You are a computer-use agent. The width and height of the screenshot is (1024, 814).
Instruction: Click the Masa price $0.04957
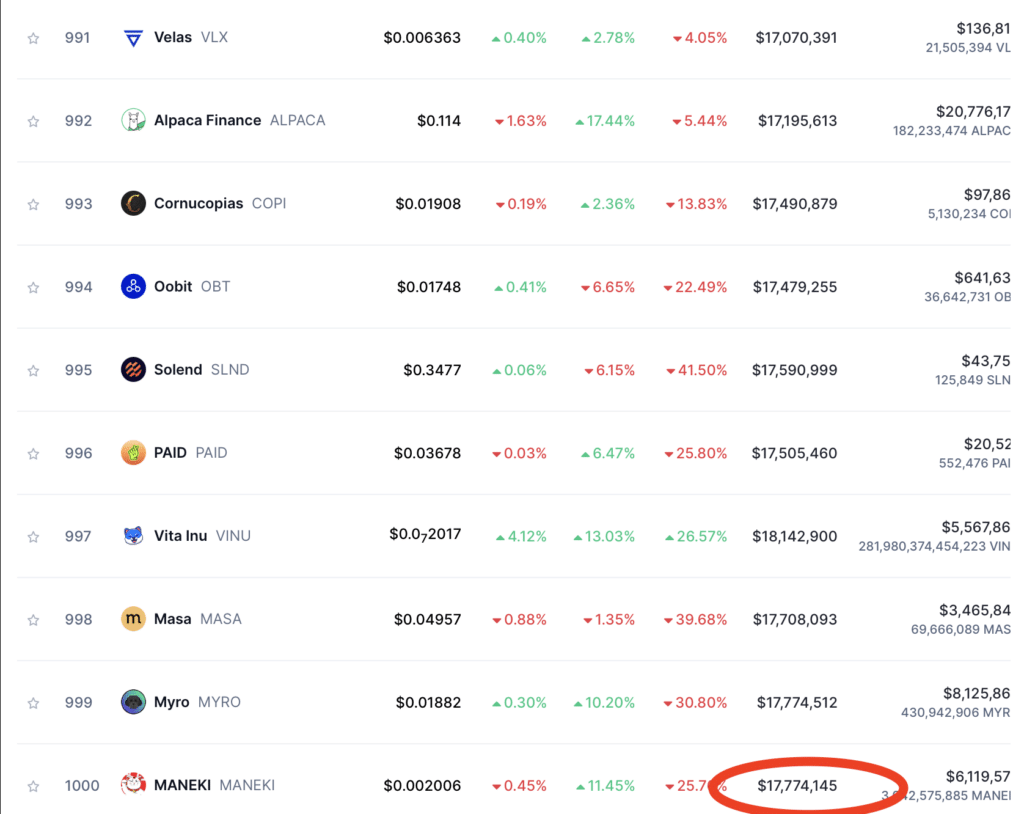pos(427,619)
